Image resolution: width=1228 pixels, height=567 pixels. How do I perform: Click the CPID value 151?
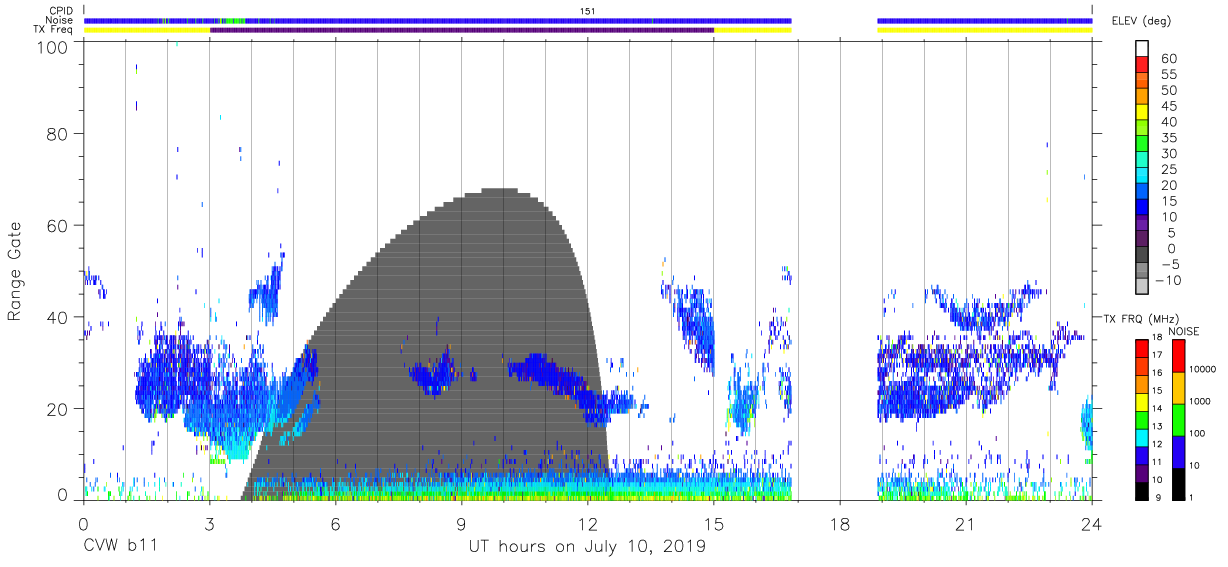pos(588,11)
